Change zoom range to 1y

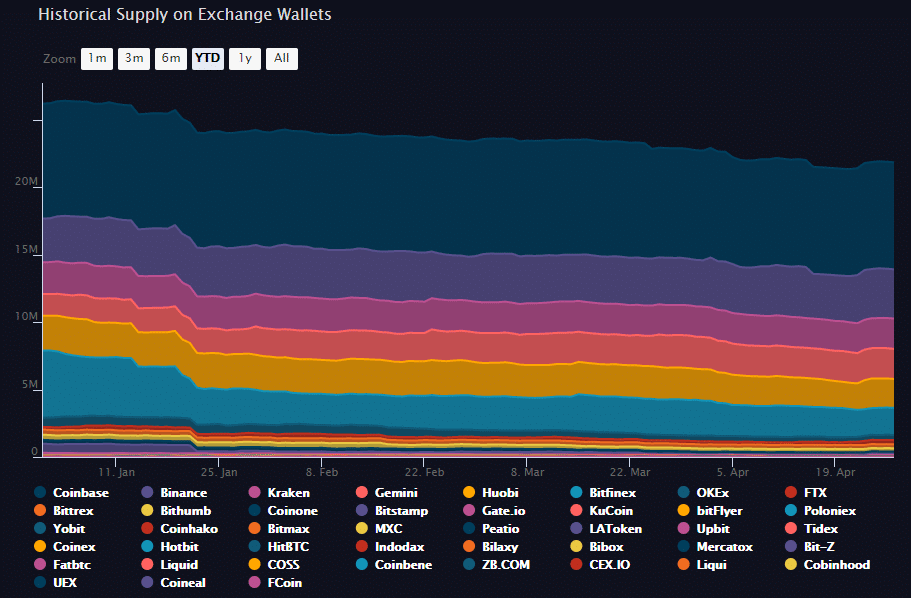point(244,58)
